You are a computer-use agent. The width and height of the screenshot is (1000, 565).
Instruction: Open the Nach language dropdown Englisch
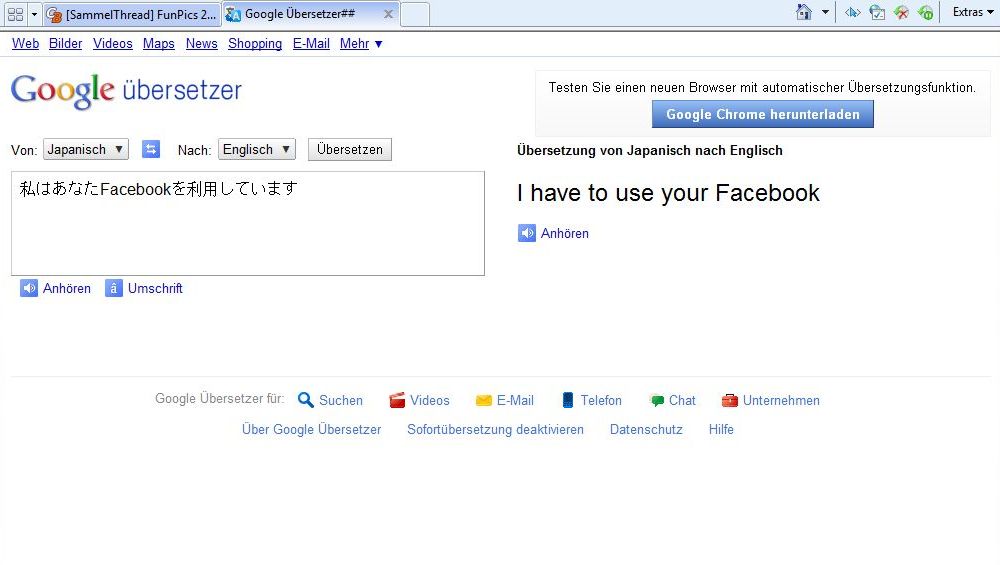257,149
